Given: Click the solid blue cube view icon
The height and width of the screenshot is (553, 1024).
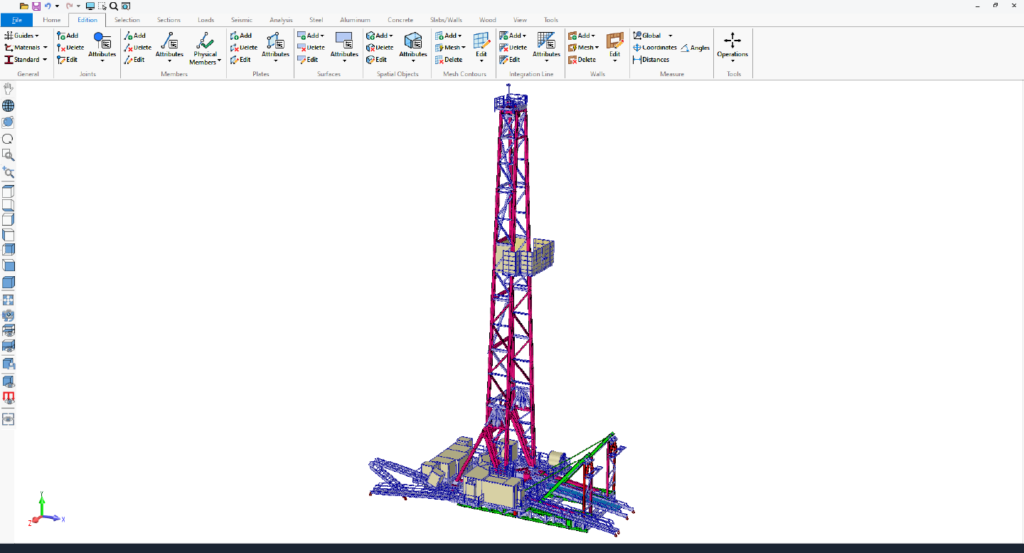Looking at the screenshot, I should 8,283.
